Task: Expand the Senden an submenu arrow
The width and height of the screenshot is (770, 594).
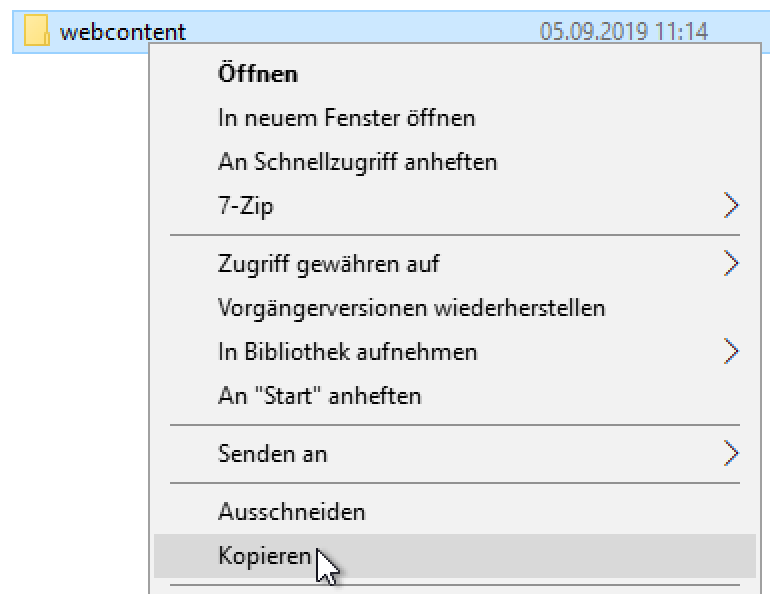Action: [731, 454]
